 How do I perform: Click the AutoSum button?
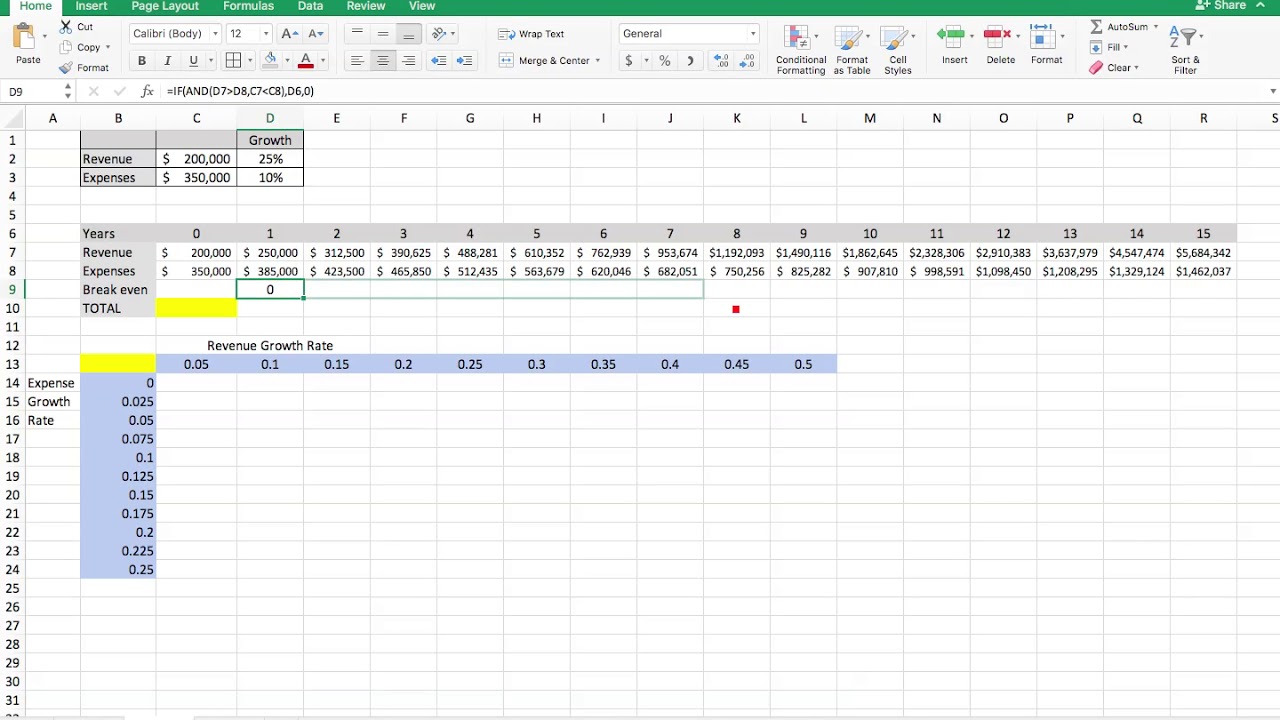click(x=1119, y=27)
